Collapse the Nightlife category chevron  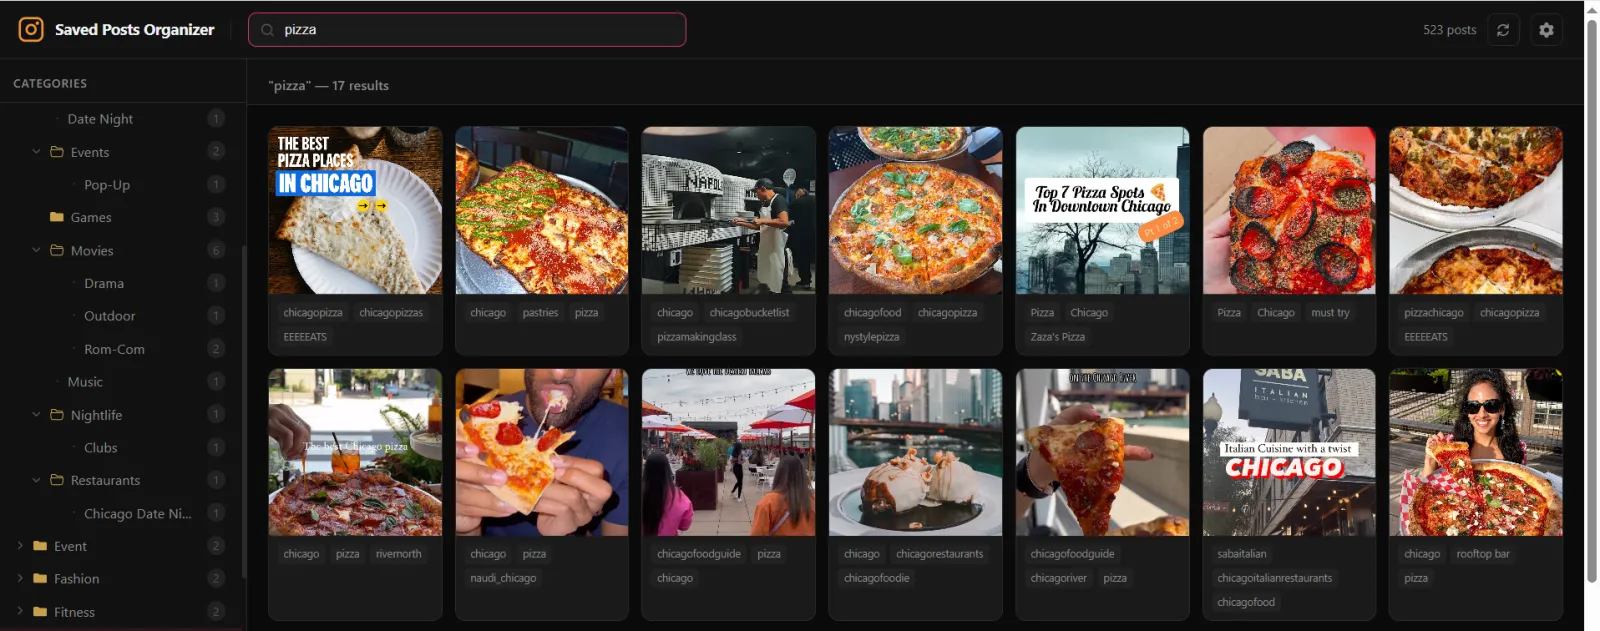point(36,415)
